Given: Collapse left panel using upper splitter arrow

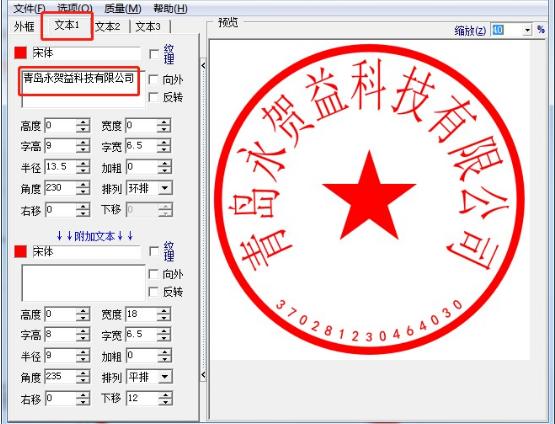Looking at the screenshot, I should pyautogui.click(x=203, y=65).
